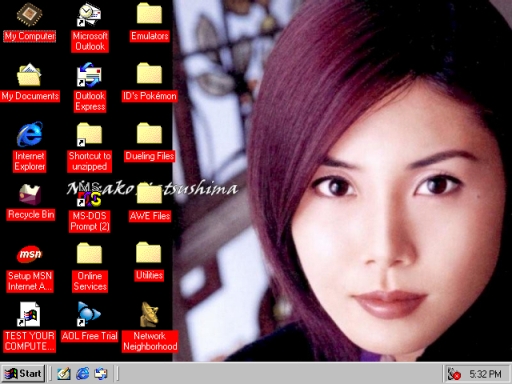Launch the quick launch notepad-and-pencil icon
The image size is (512, 384).
point(64,374)
